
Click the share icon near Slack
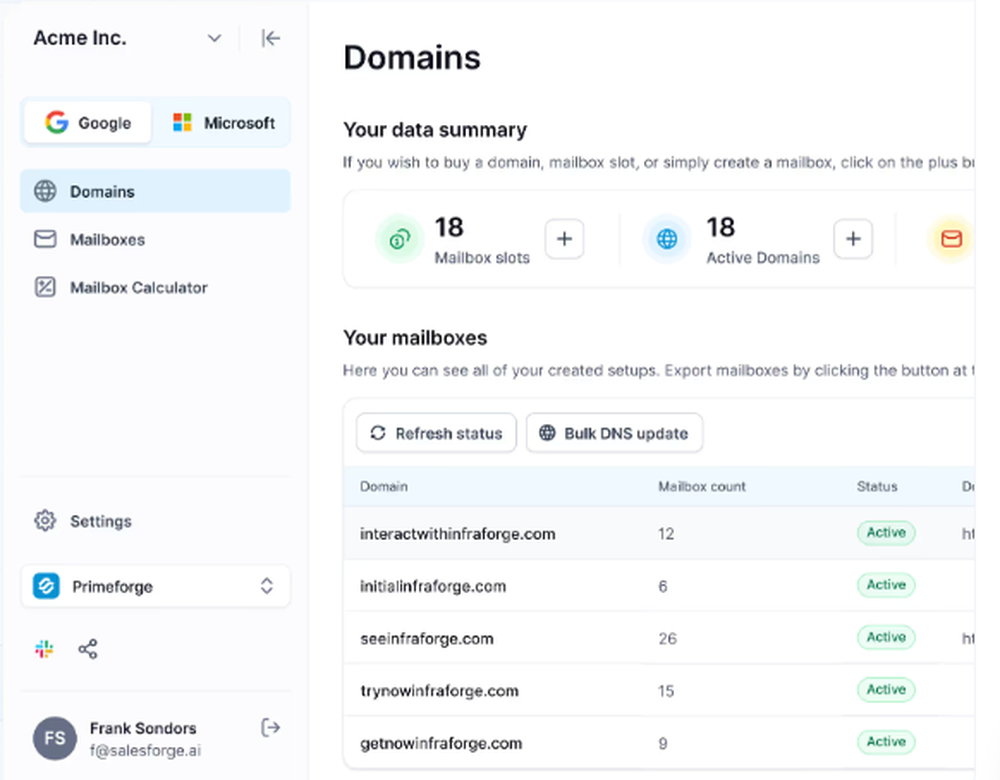pos(88,650)
